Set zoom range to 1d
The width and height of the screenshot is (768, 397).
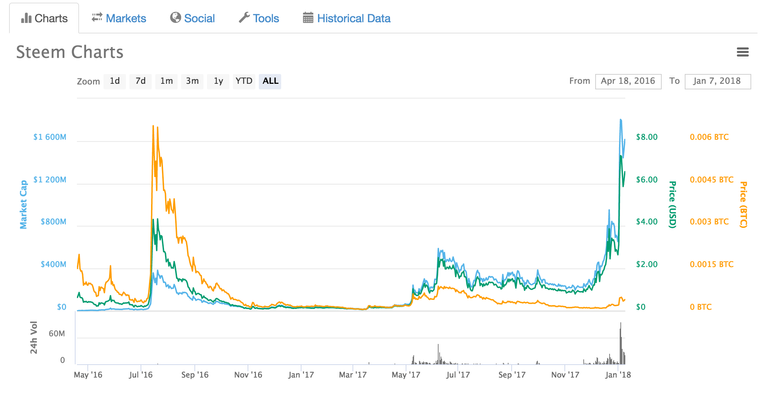click(x=115, y=81)
